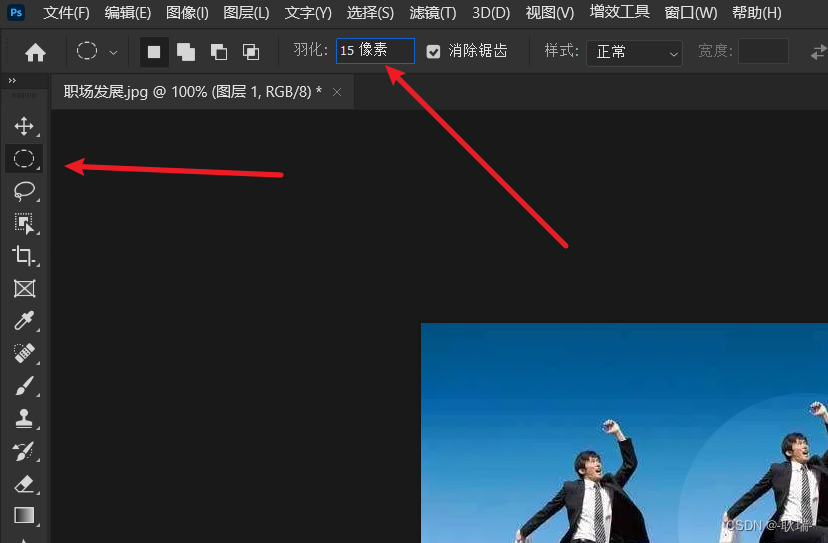Image resolution: width=828 pixels, height=543 pixels.
Task: Click the Home button in options bar
Action: 35,52
